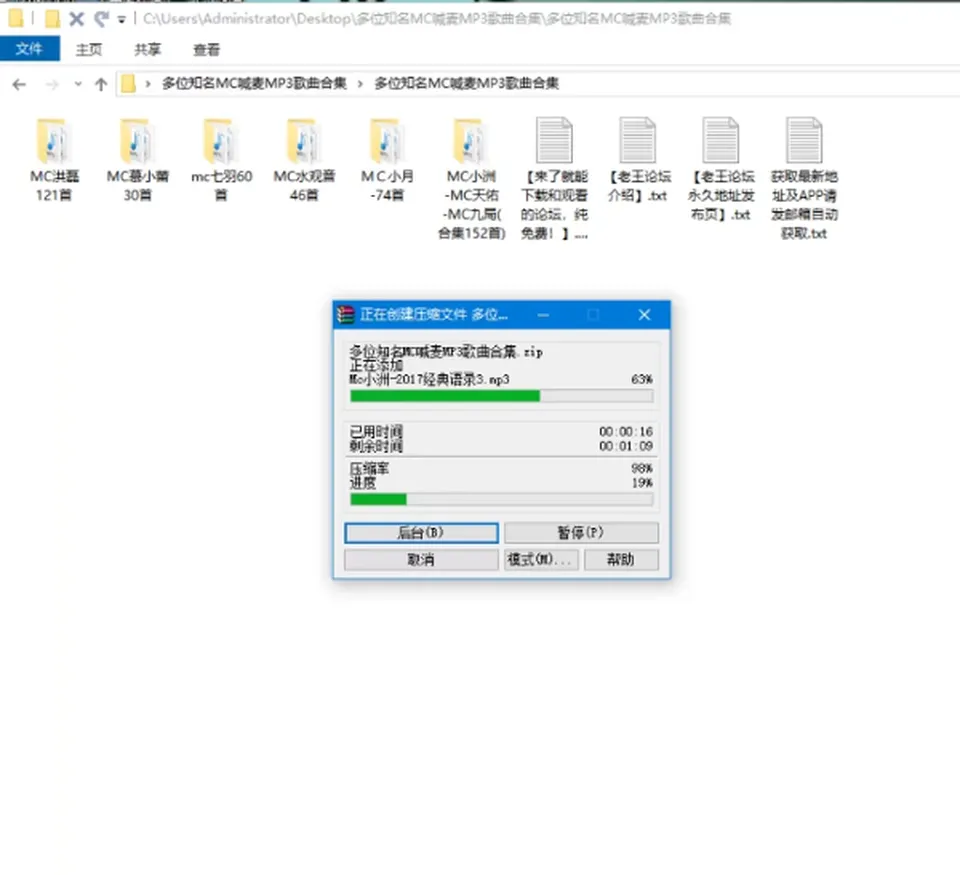Image resolution: width=960 pixels, height=875 pixels.
Task: Click the first breadcrumb 多位知名MC喊麦MP3歌曲合集
Action: 254,84
